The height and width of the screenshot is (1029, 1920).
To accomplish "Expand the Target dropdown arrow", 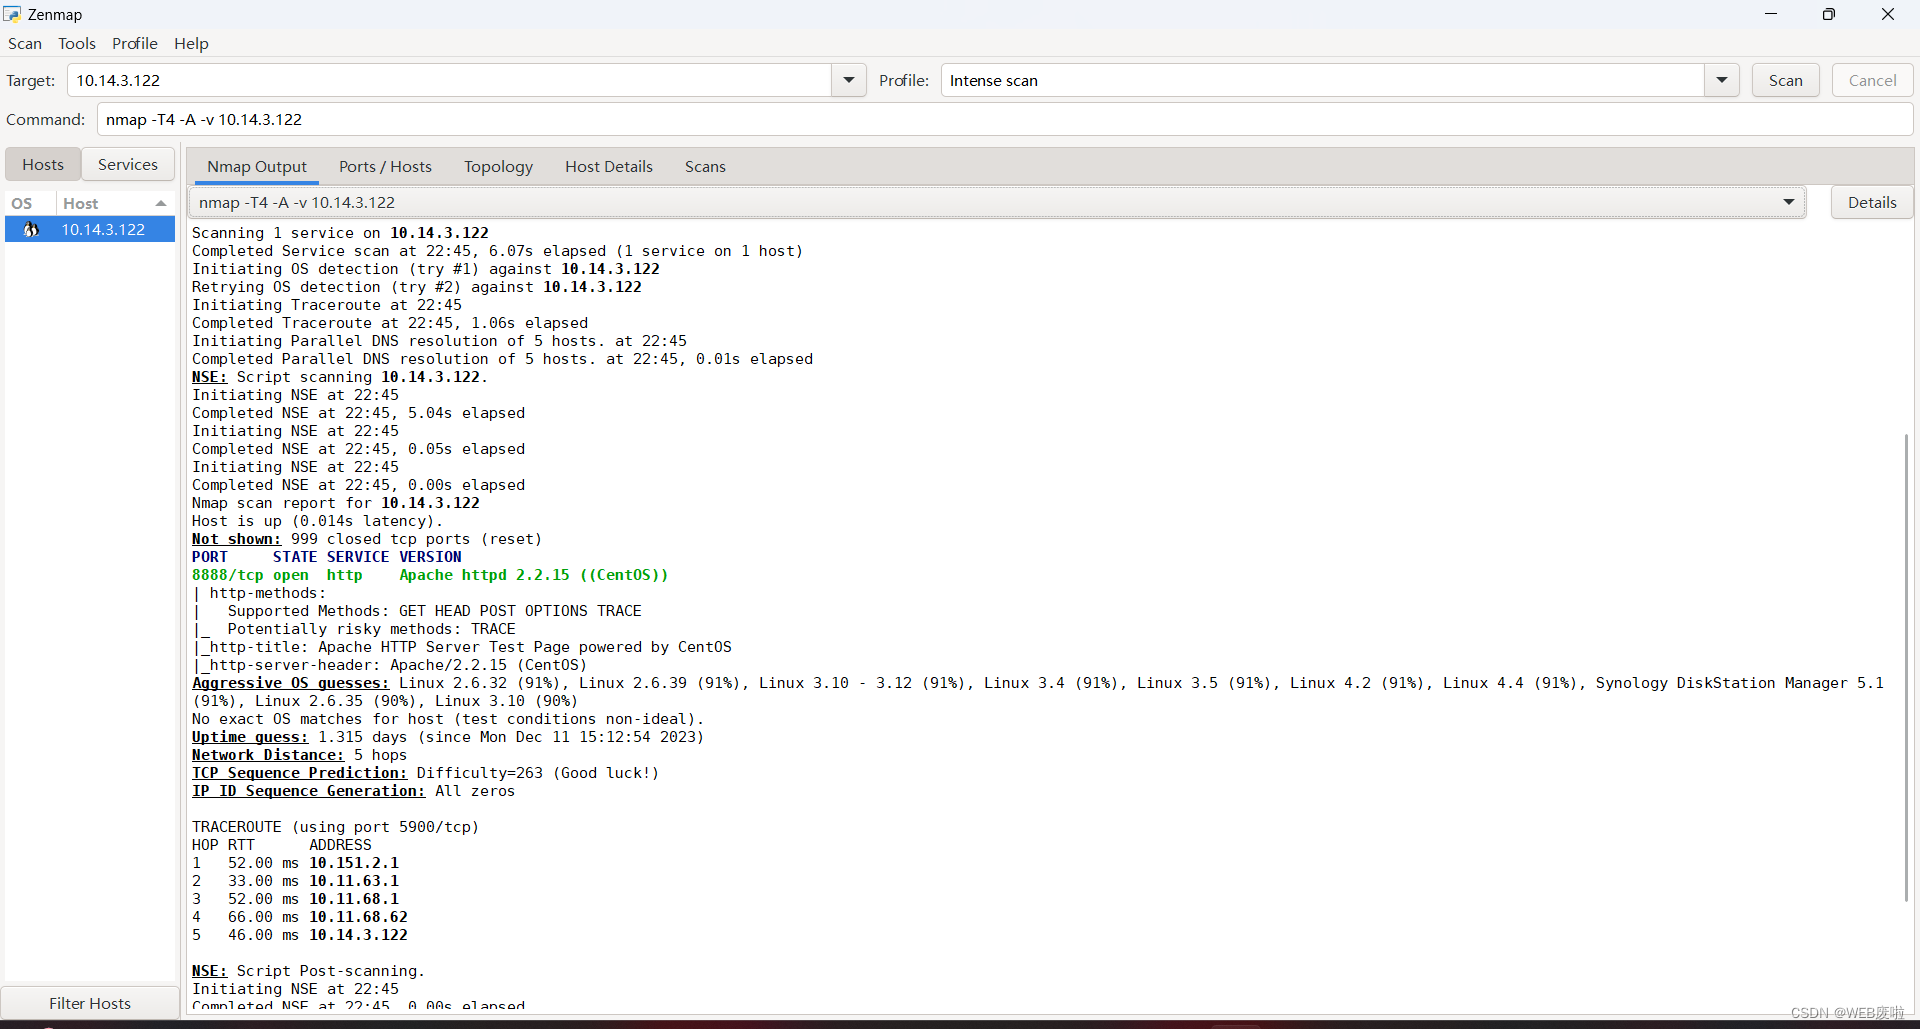I will coord(849,80).
